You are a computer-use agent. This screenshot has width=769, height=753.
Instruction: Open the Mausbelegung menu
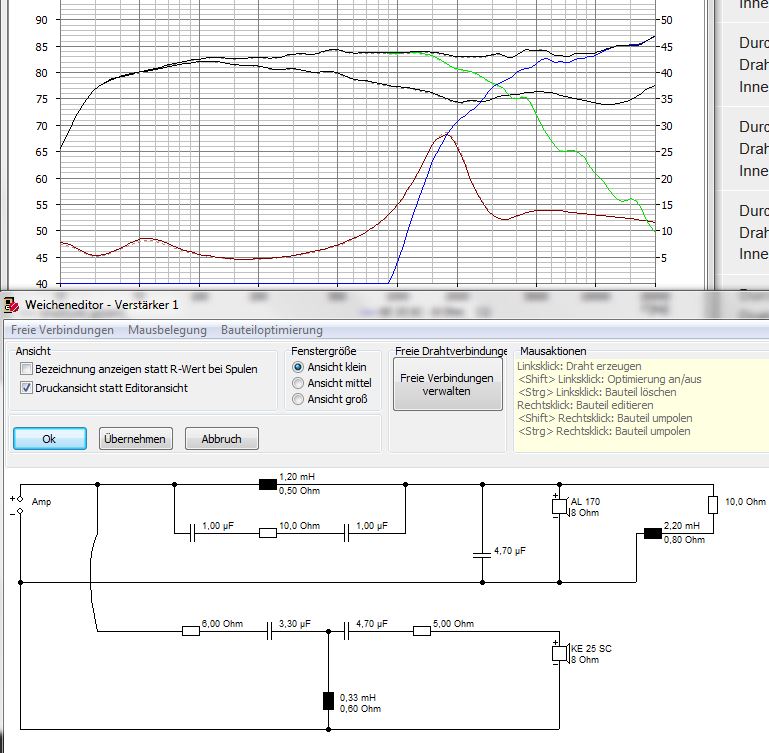pyautogui.click(x=167, y=330)
